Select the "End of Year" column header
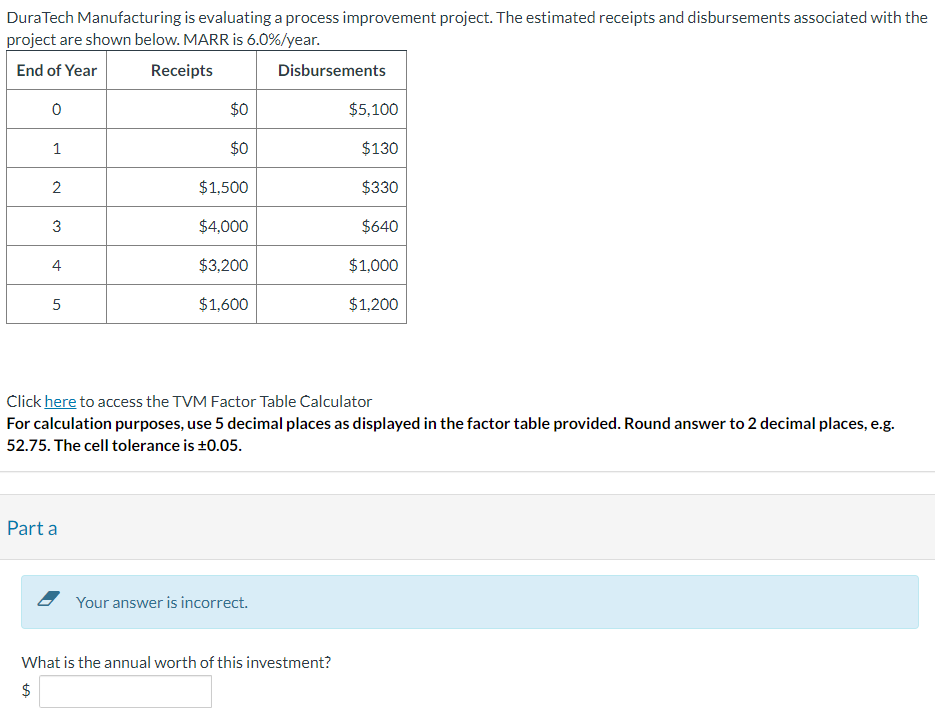The width and height of the screenshot is (935, 714). 55,70
